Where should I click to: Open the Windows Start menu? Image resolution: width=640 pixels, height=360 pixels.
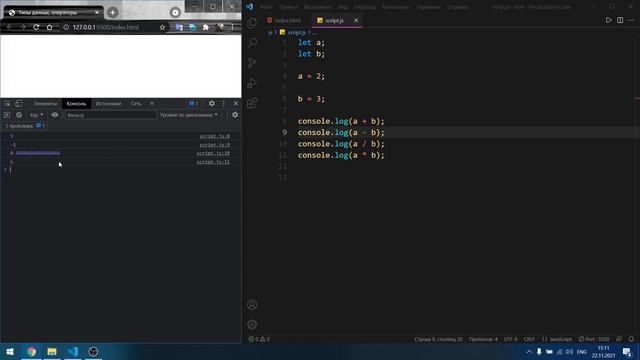(x=10, y=351)
